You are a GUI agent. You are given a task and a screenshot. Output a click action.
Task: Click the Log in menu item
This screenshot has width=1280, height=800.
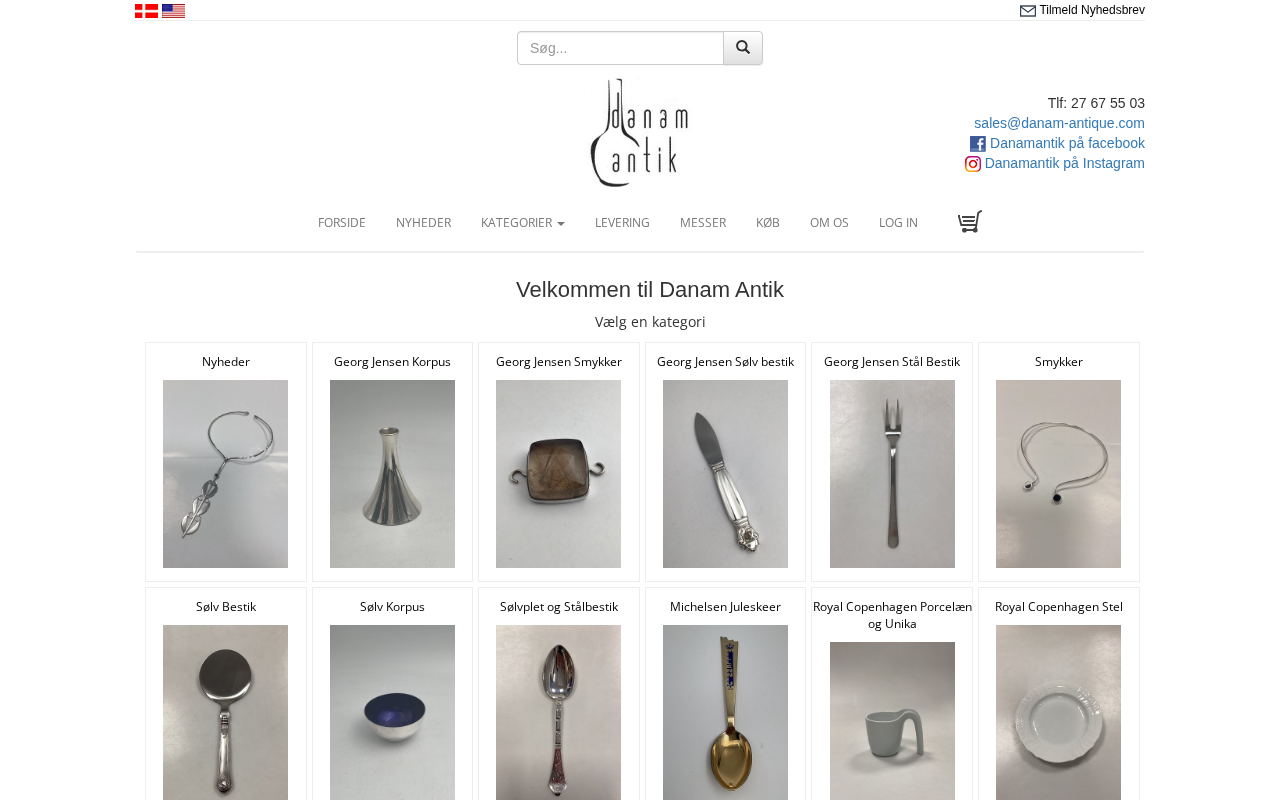coord(898,223)
